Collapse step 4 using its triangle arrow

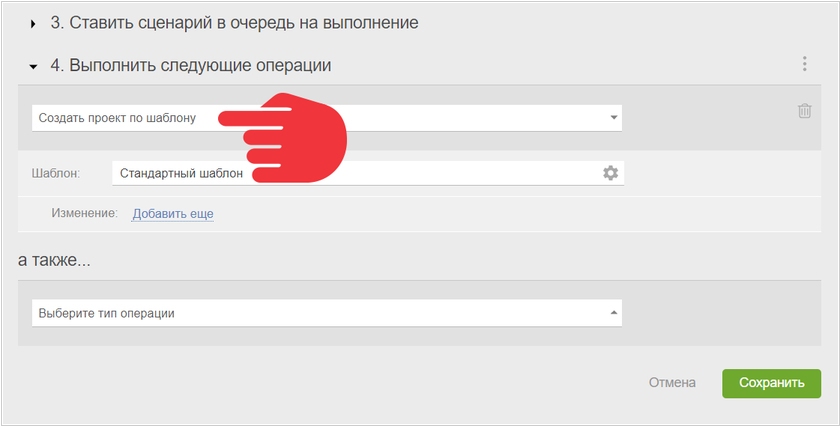[x=33, y=67]
